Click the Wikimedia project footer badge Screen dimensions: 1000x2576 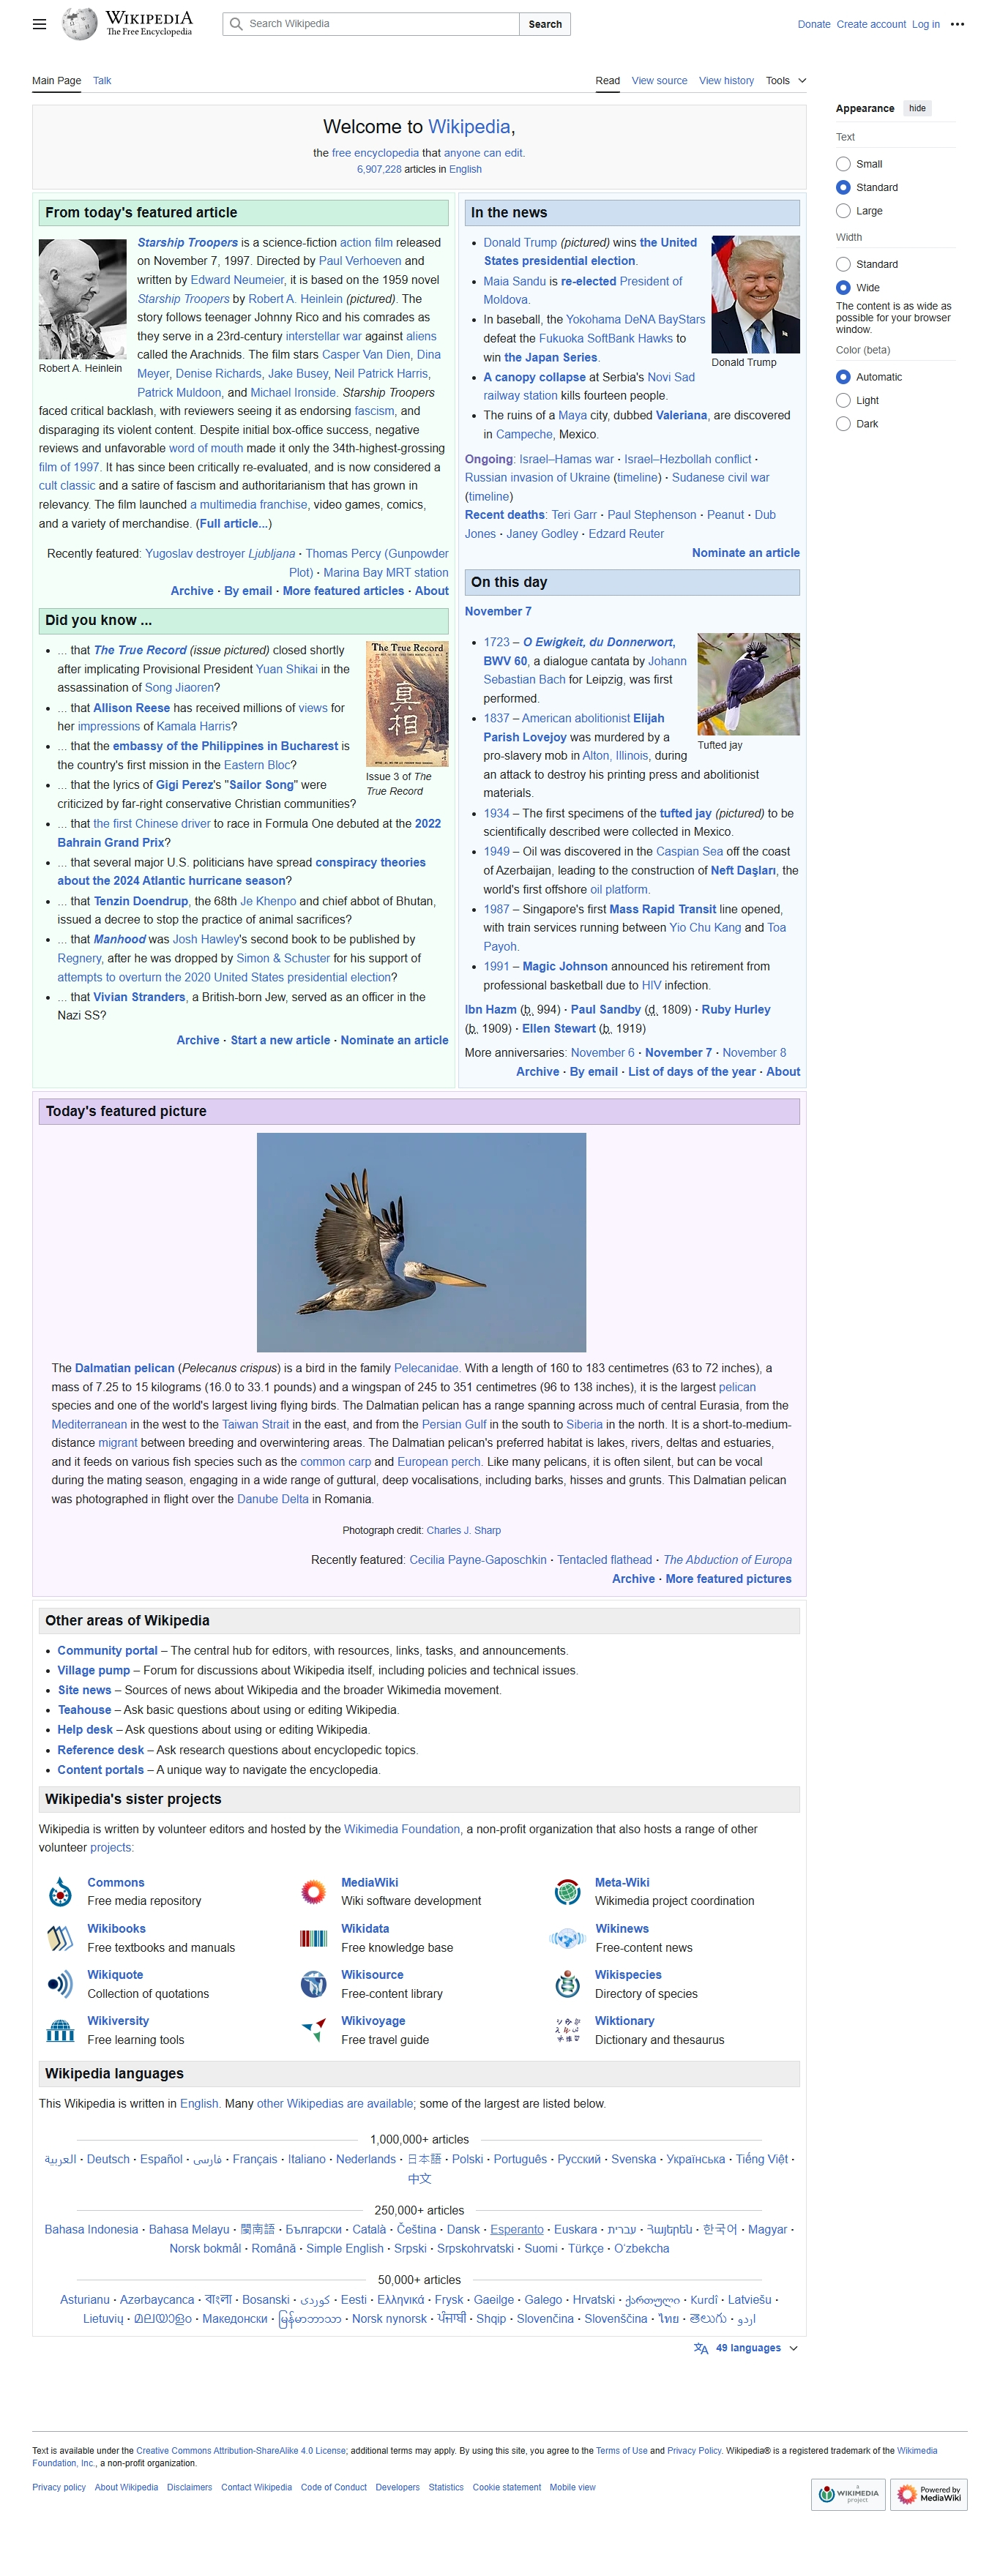[x=848, y=2494]
